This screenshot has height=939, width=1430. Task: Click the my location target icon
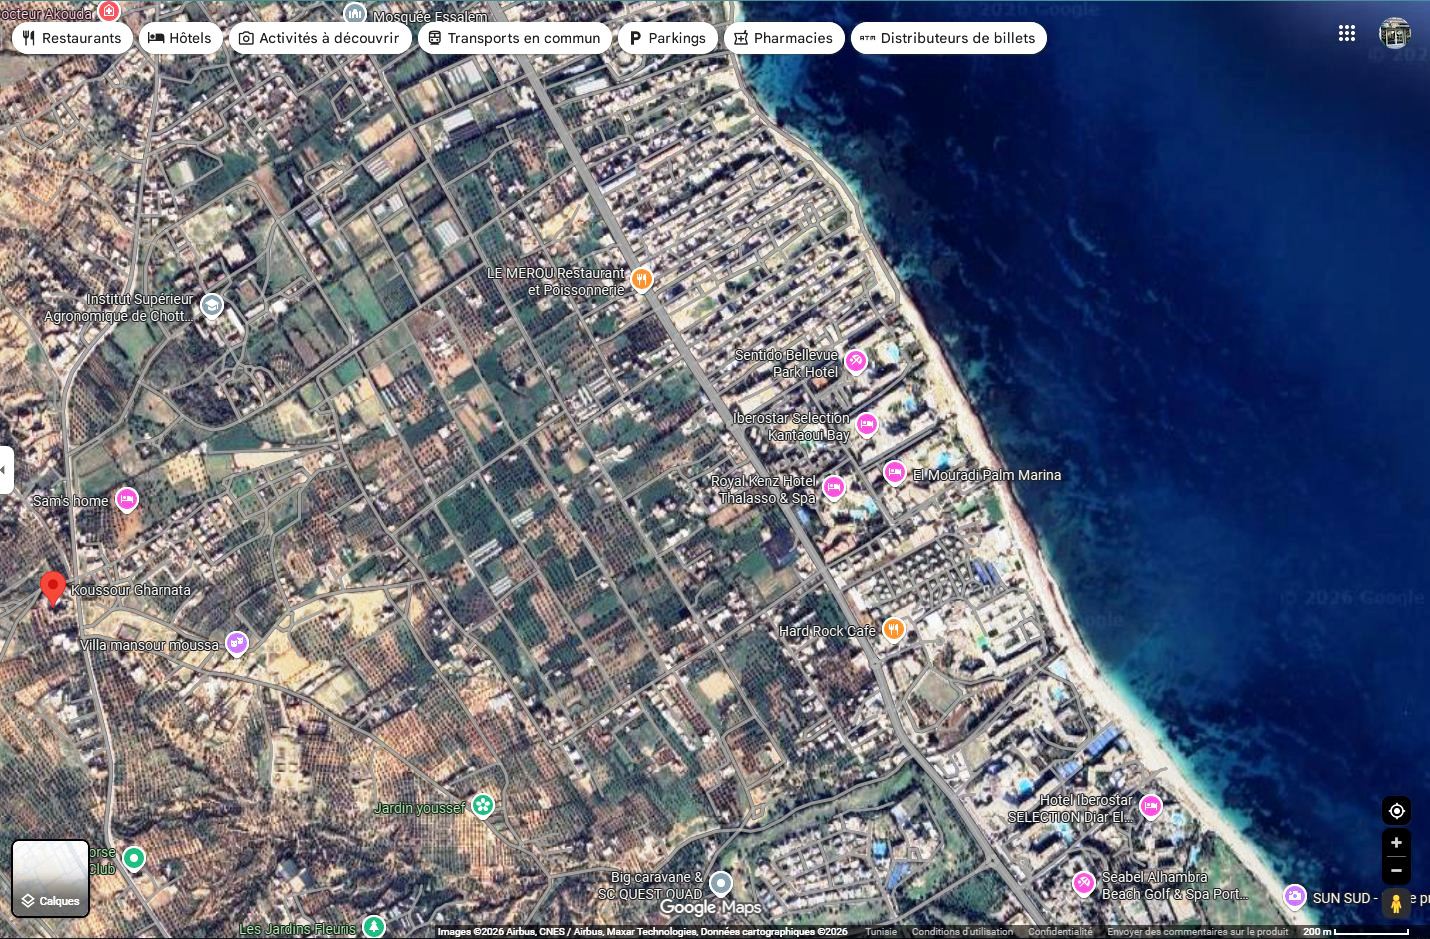click(x=1396, y=811)
